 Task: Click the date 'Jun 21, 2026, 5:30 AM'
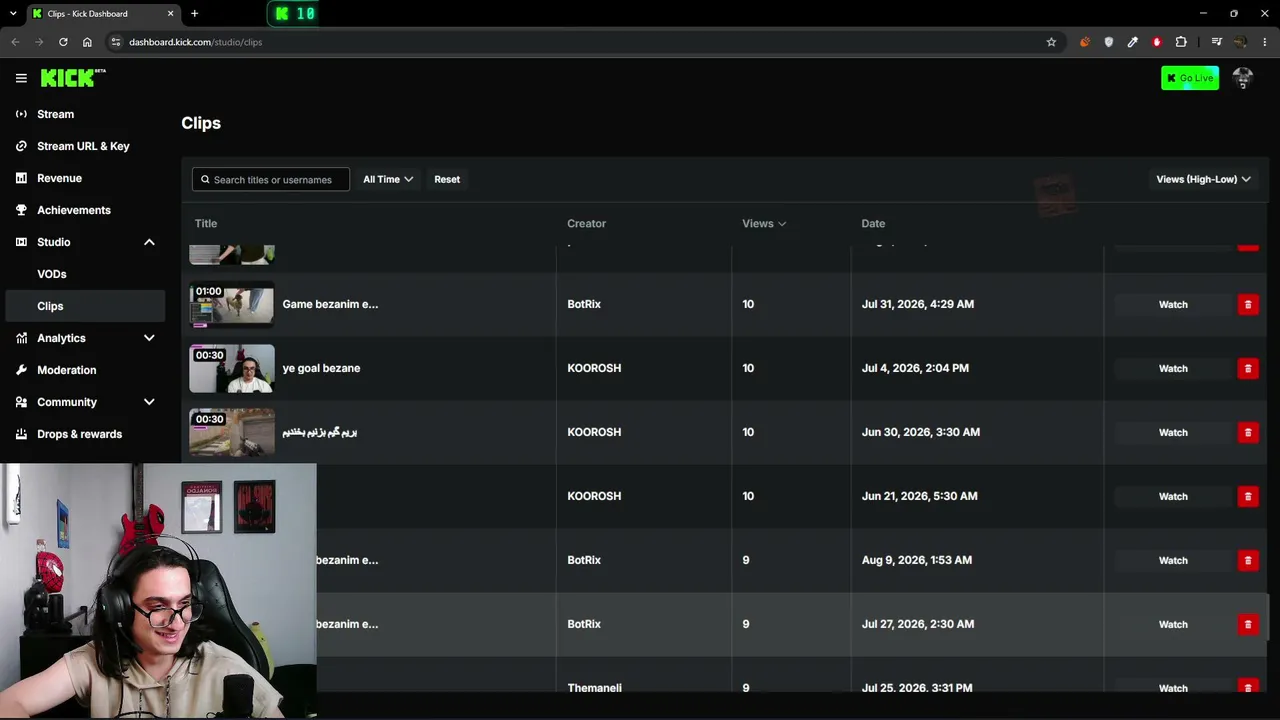coord(919,496)
